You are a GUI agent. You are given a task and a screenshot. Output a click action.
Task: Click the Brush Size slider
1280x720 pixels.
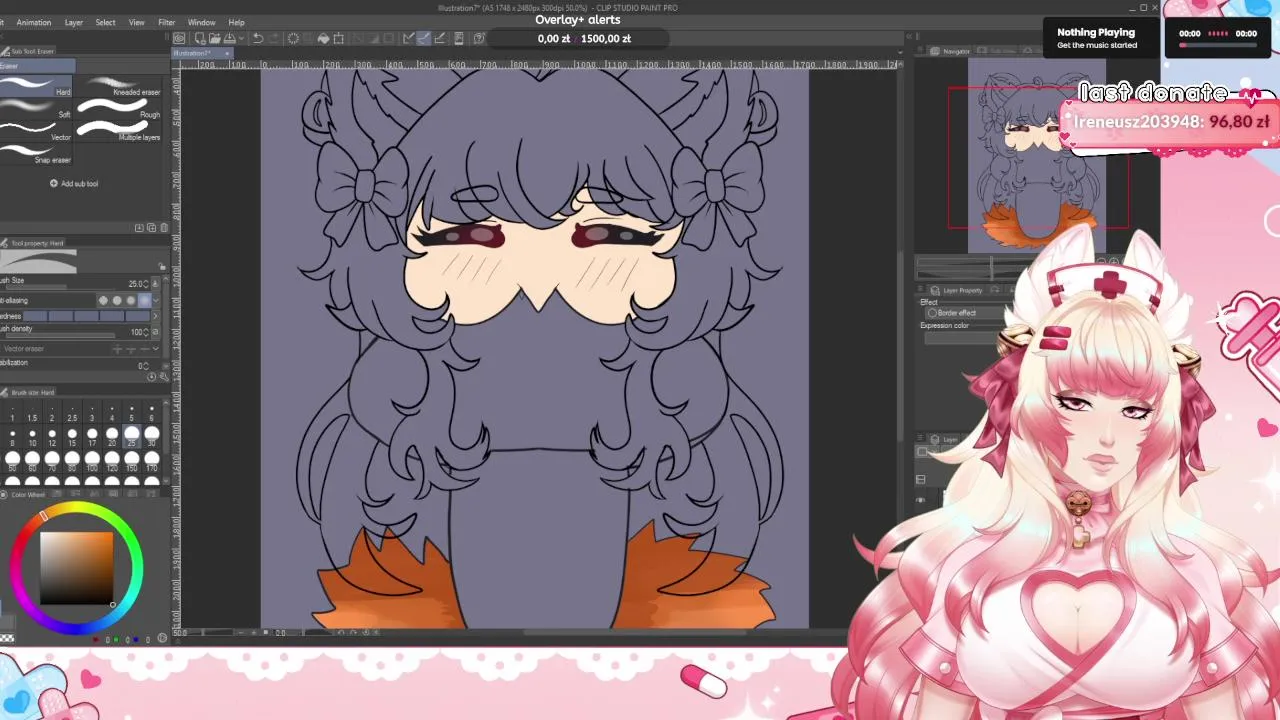pyautogui.click(x=60, y=288)
